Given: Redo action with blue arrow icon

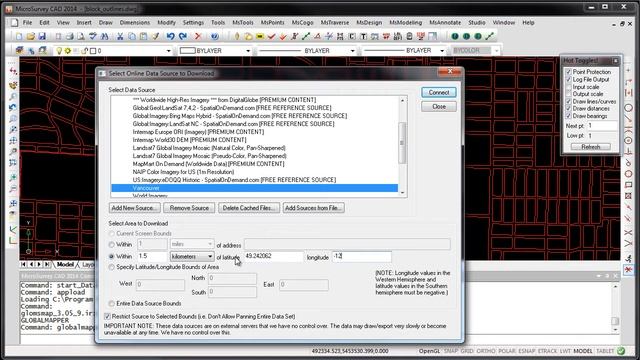Looking at the screenshot, I should pyautogui.click(x=183, y=36).
